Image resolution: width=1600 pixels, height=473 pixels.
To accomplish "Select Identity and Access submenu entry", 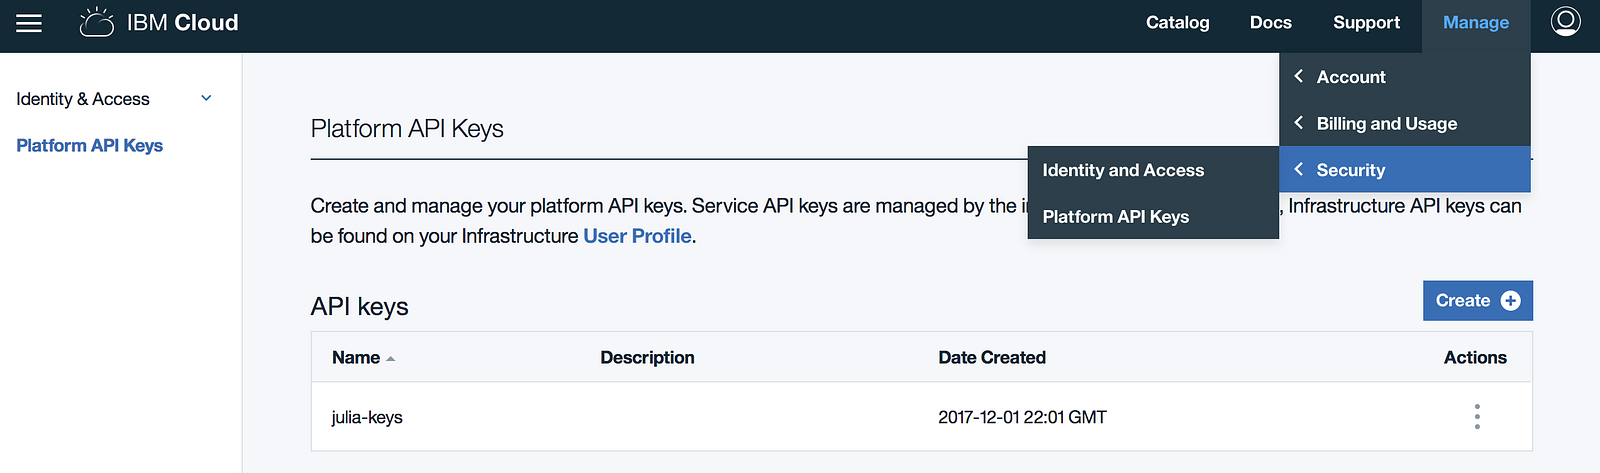I will pyautogui.click(x=1123, y=170).
